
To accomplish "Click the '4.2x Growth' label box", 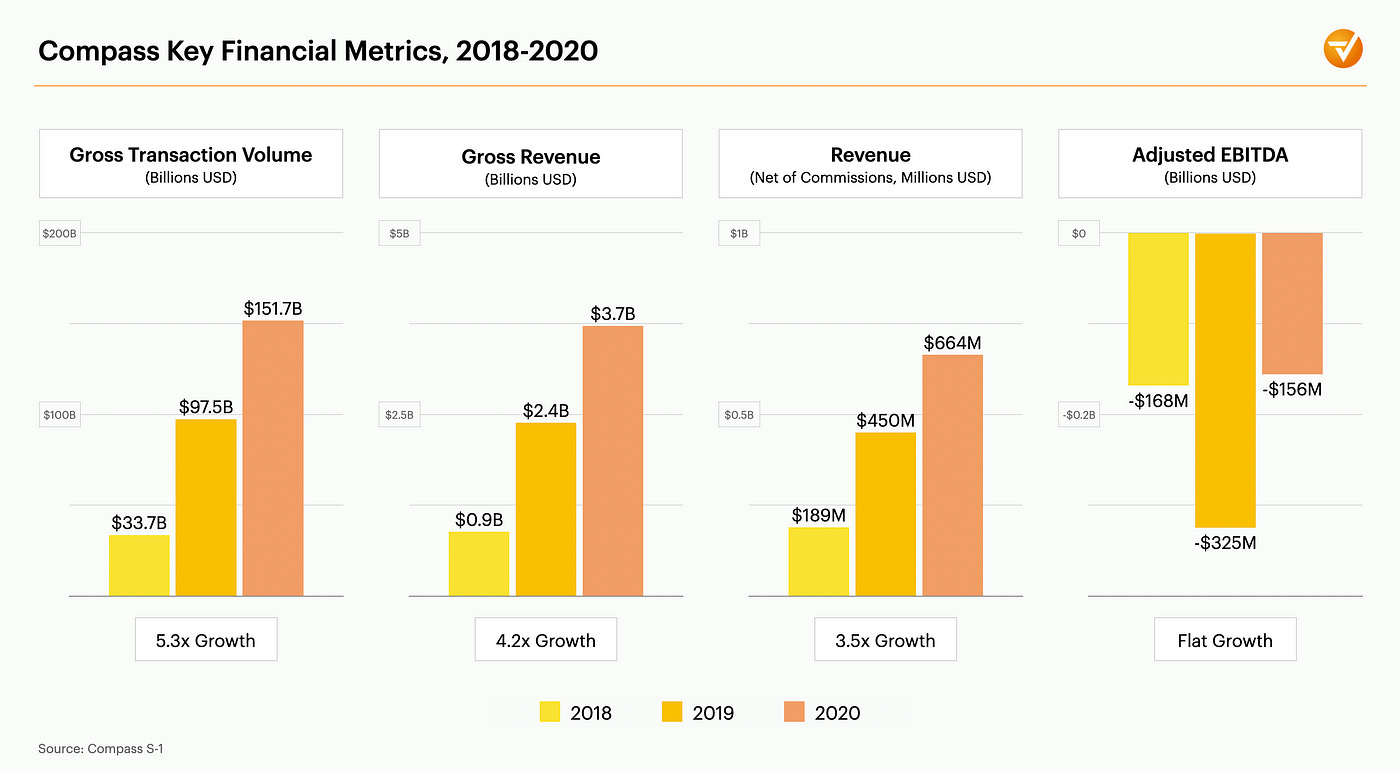I will [x=546, y=640].
